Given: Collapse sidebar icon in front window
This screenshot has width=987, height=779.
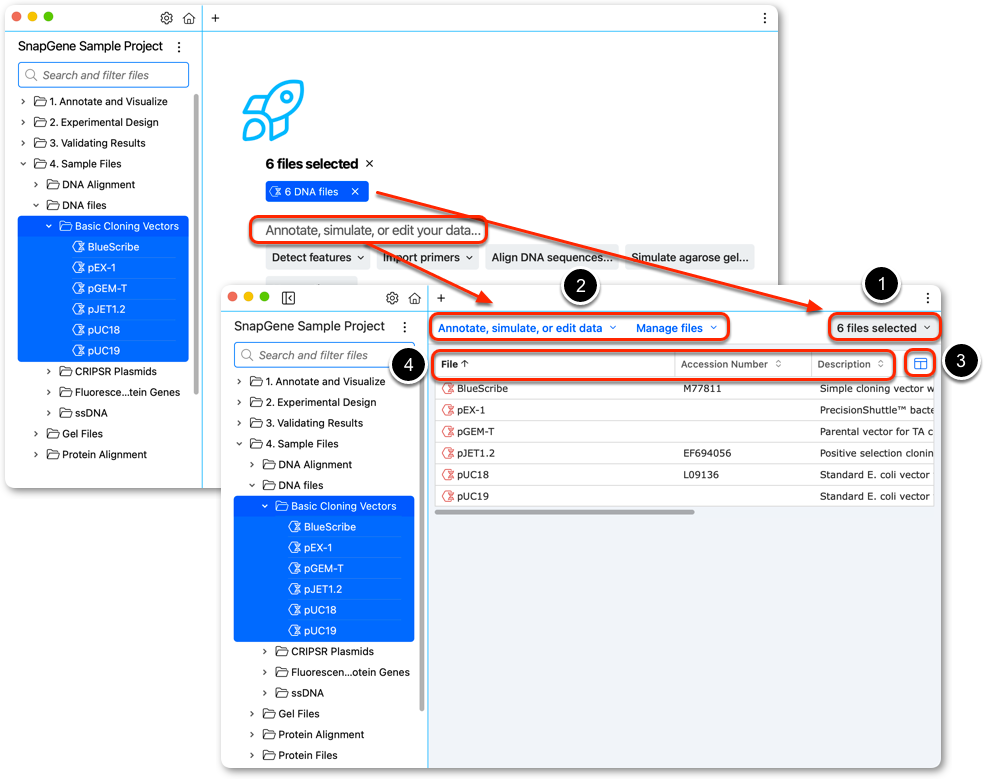Looking at the screenshot, I should click(288, 298).
